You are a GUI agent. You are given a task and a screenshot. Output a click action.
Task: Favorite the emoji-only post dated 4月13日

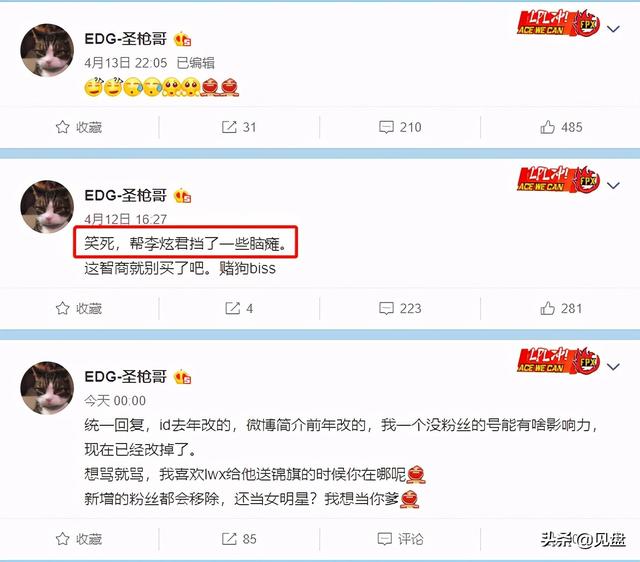pyautogui.click(x=79, y=127)
